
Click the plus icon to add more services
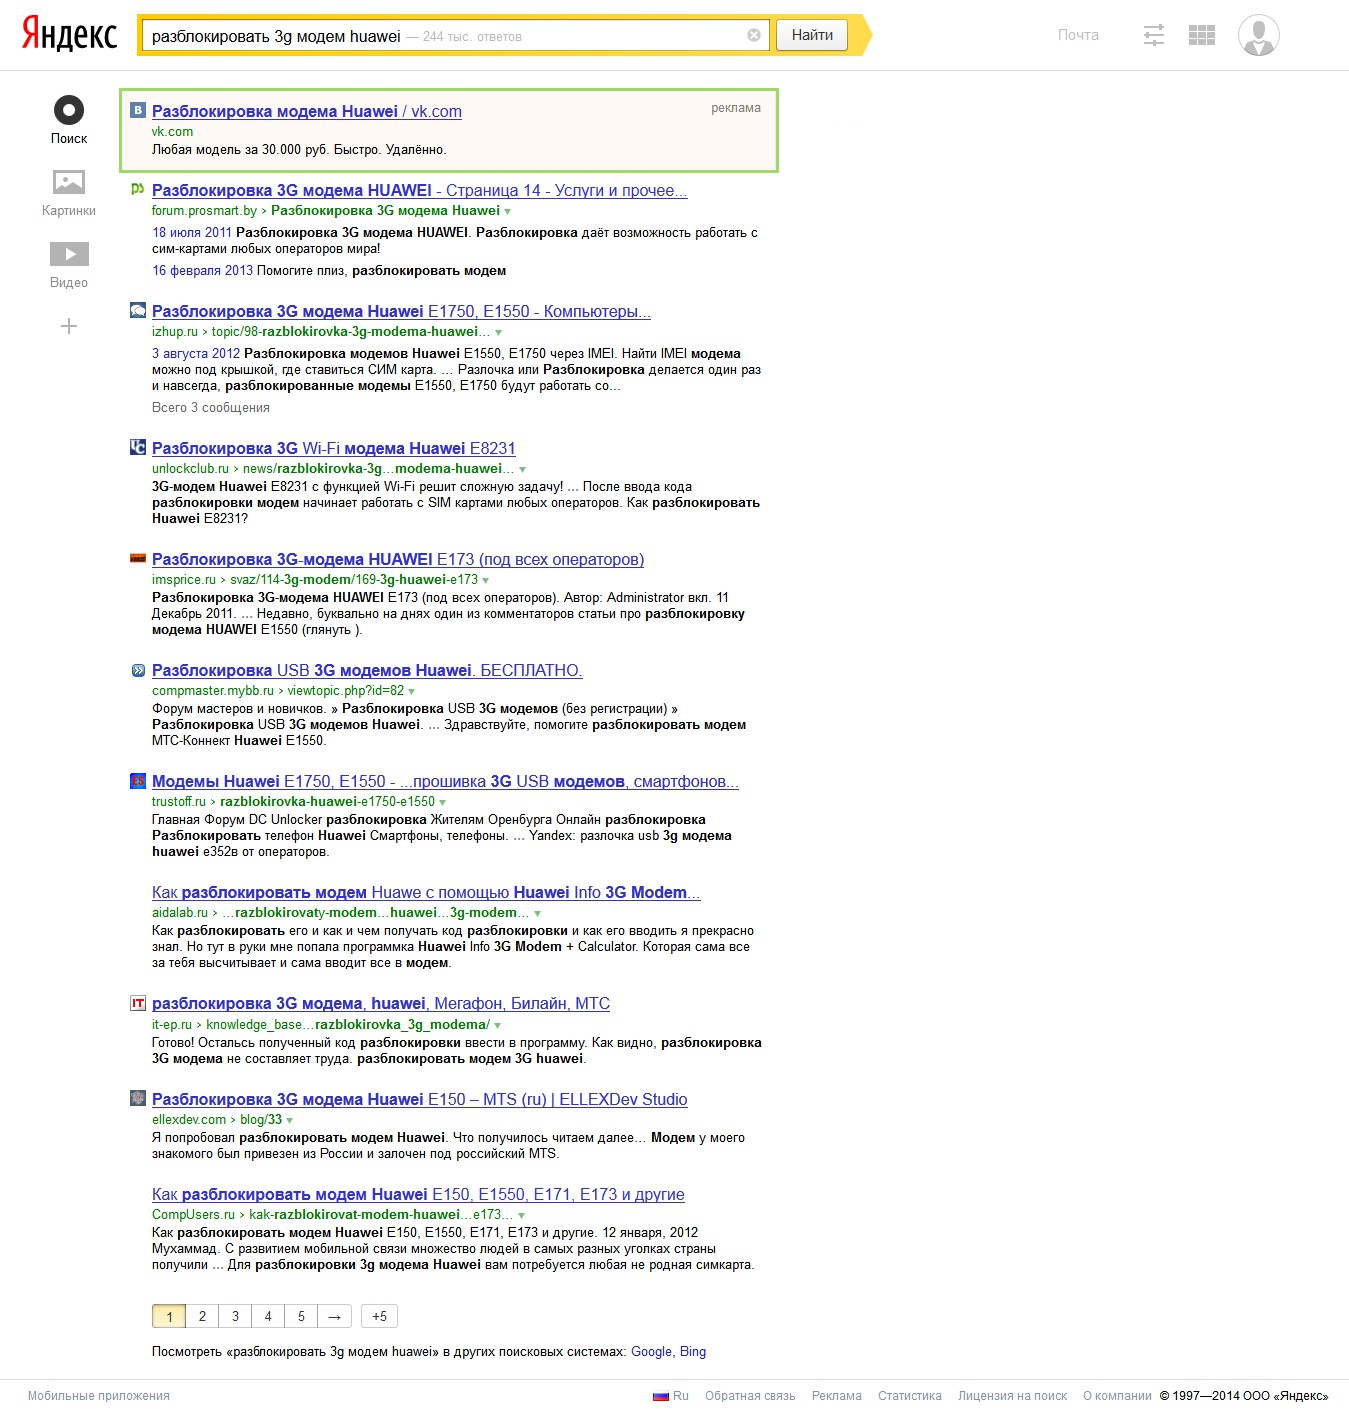click(69, 326)
